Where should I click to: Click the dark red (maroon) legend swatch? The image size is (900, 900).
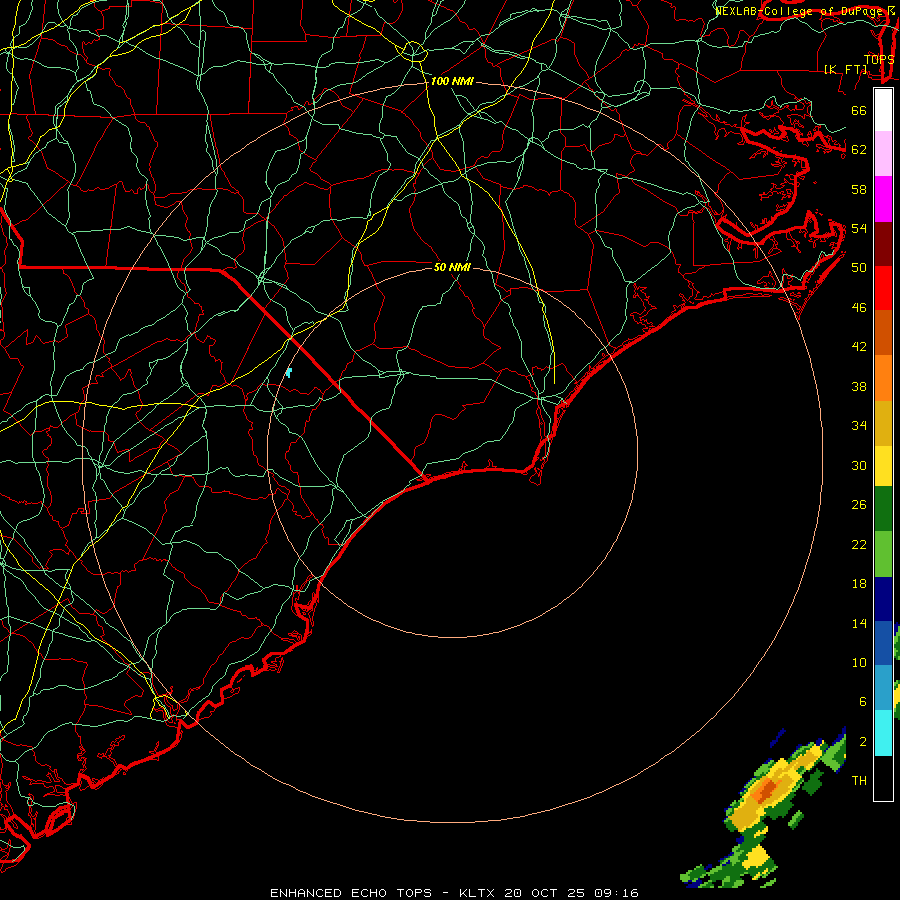tap(883, 244)
